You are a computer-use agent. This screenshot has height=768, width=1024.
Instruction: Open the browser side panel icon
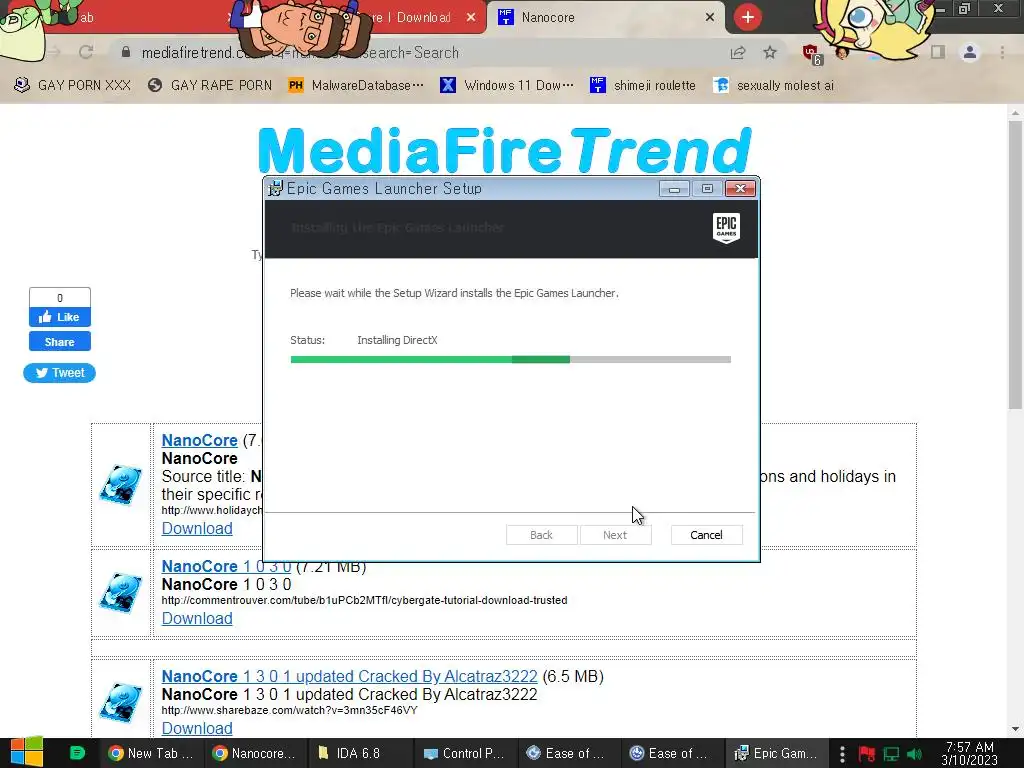pos(938,52)
